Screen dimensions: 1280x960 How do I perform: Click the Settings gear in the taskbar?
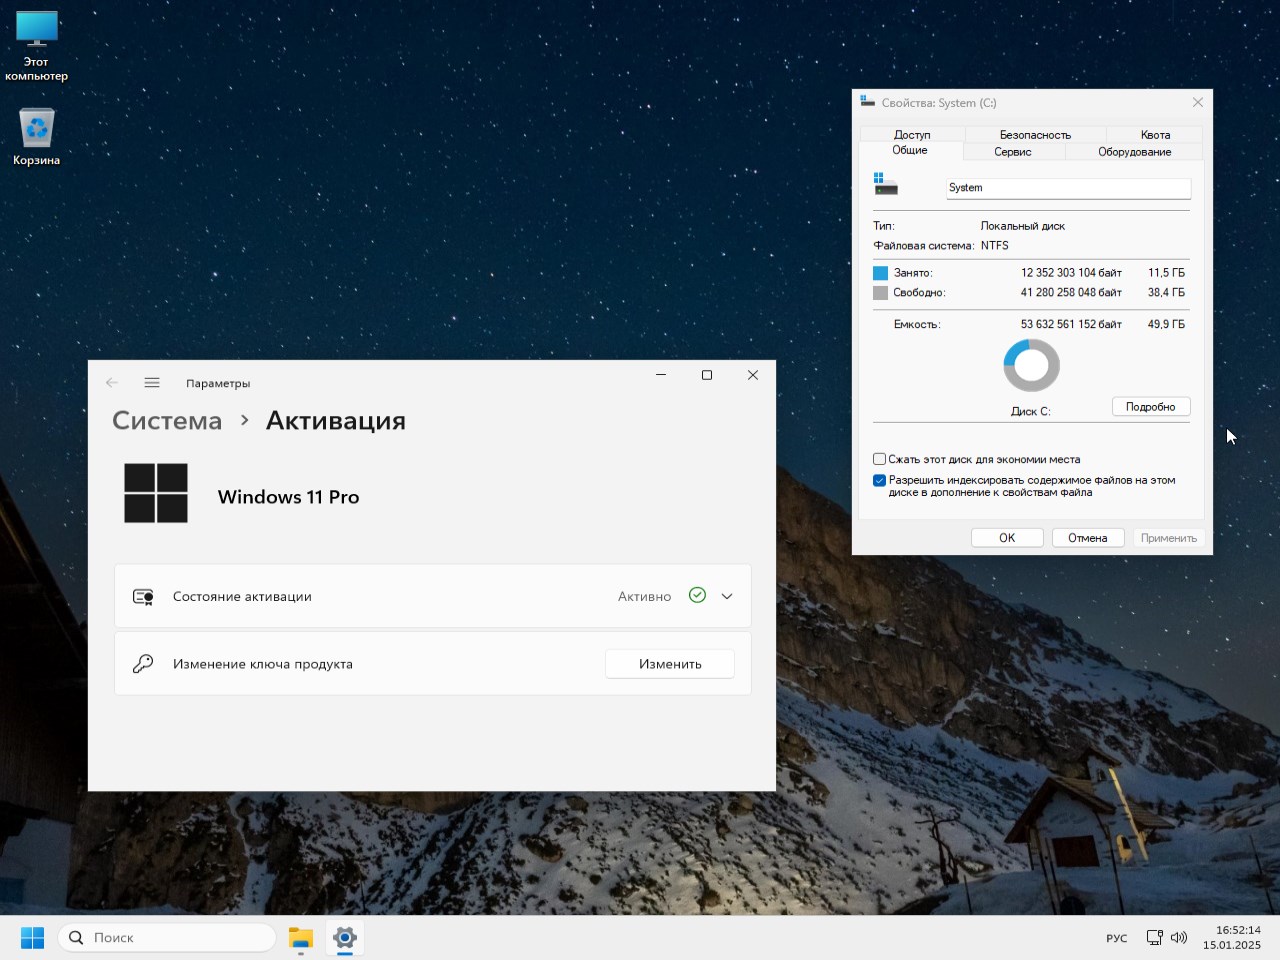(x=345, y=937)
